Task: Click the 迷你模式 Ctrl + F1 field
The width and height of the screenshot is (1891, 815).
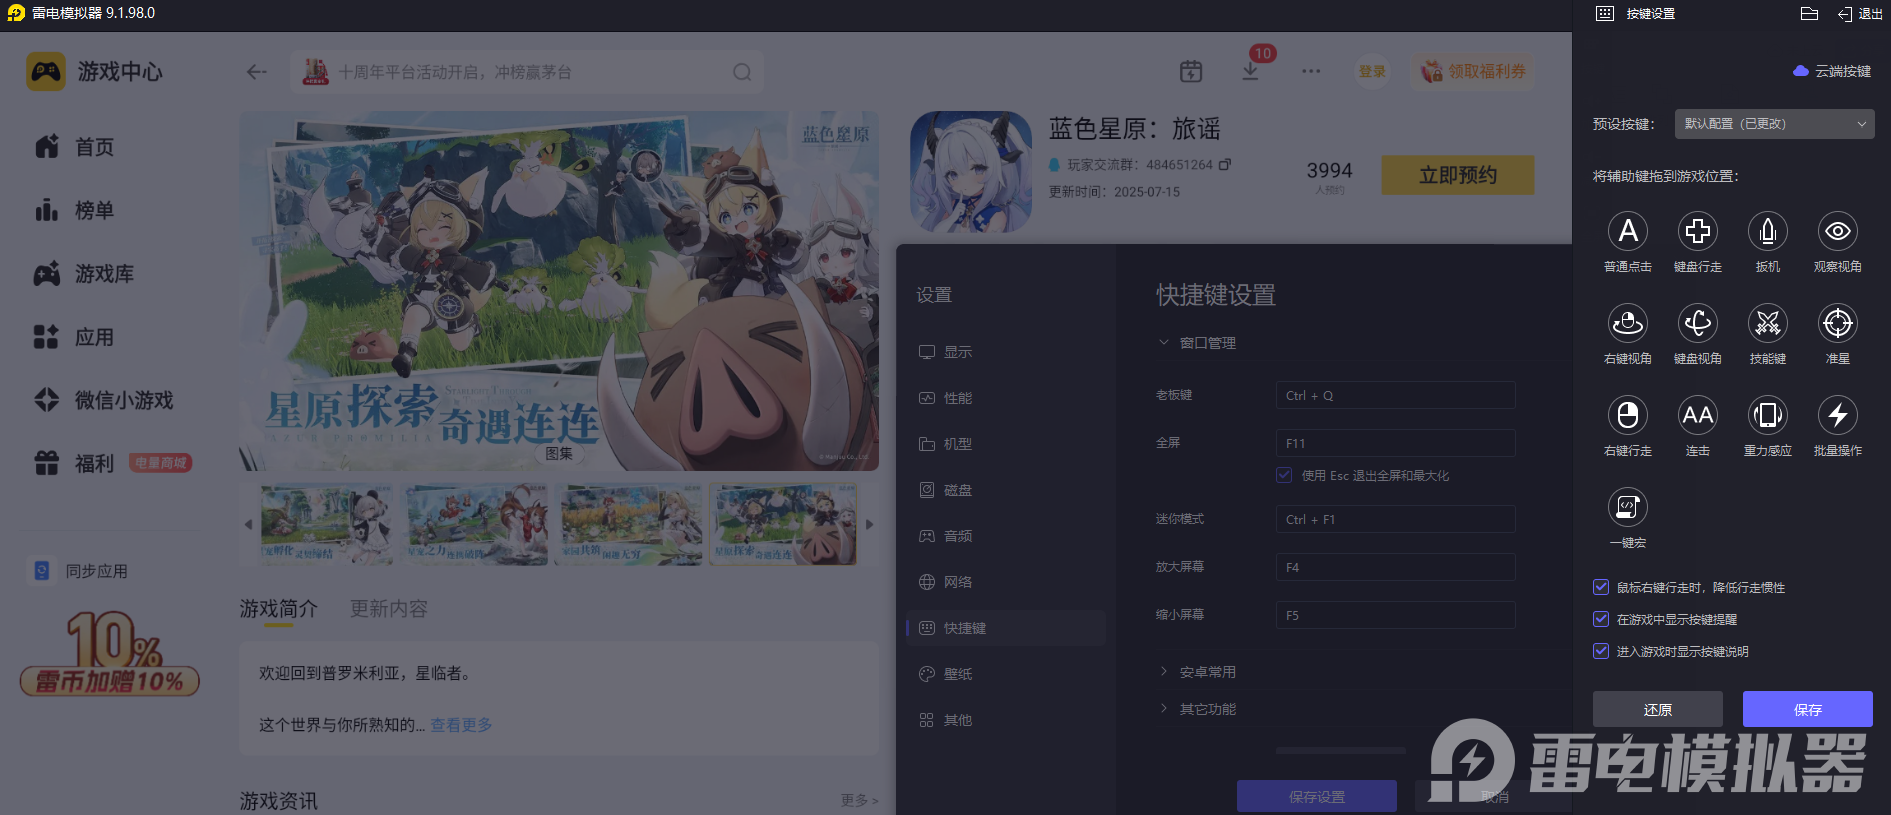Action: coord(1396,519)
